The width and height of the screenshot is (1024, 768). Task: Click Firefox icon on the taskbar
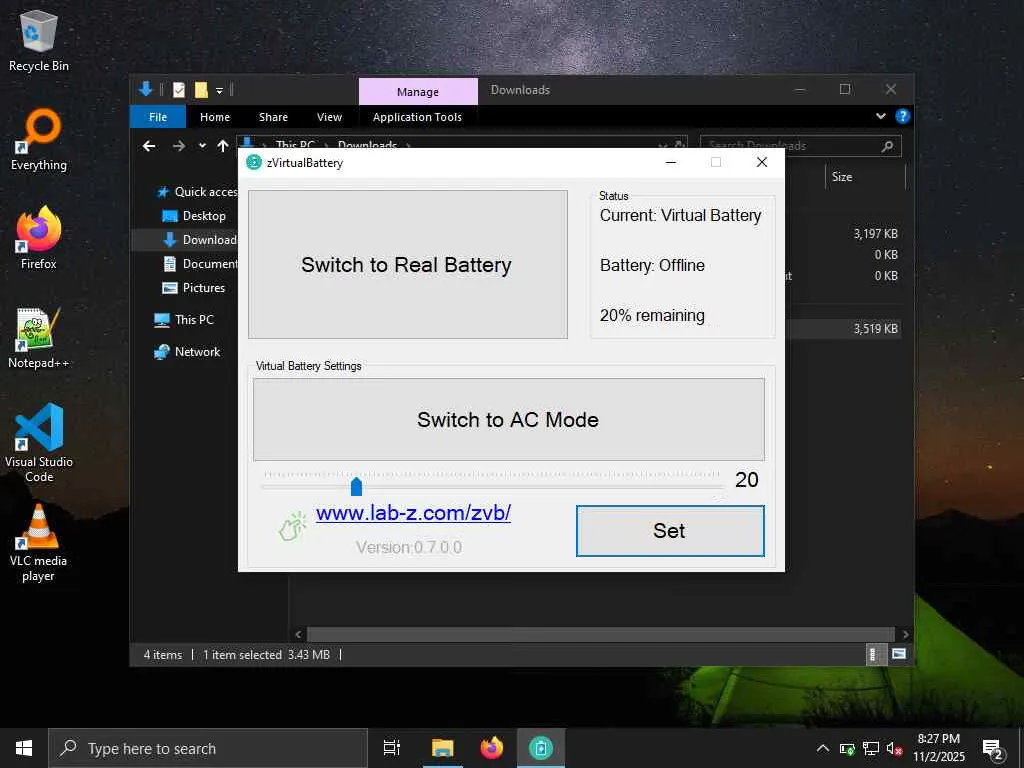point(492,748)
